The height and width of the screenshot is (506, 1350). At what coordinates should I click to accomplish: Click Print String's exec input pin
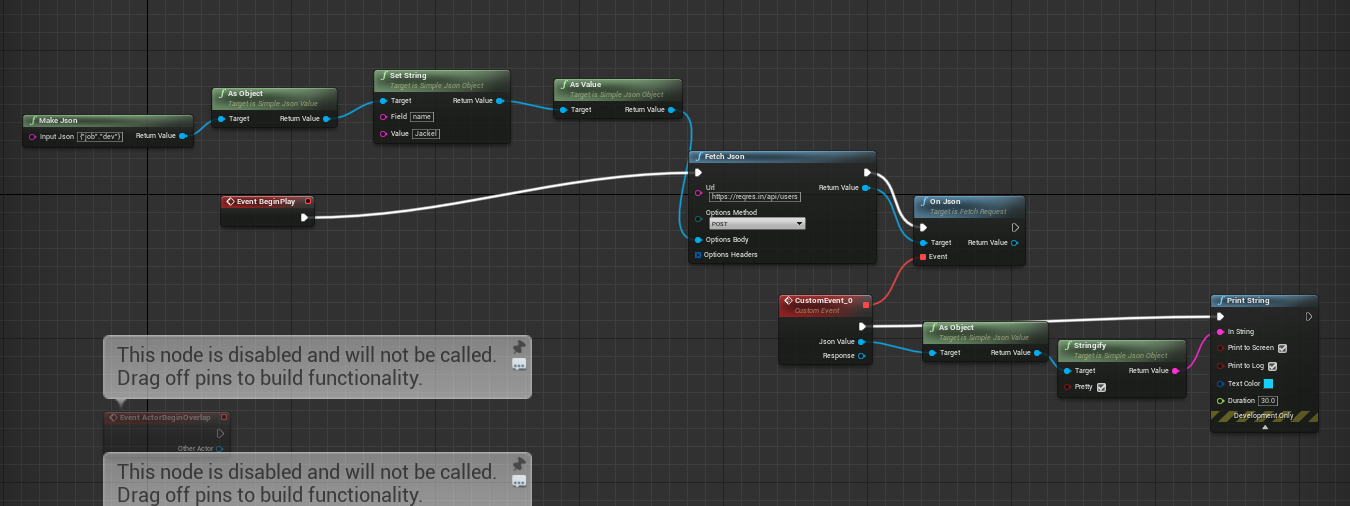1220,317
